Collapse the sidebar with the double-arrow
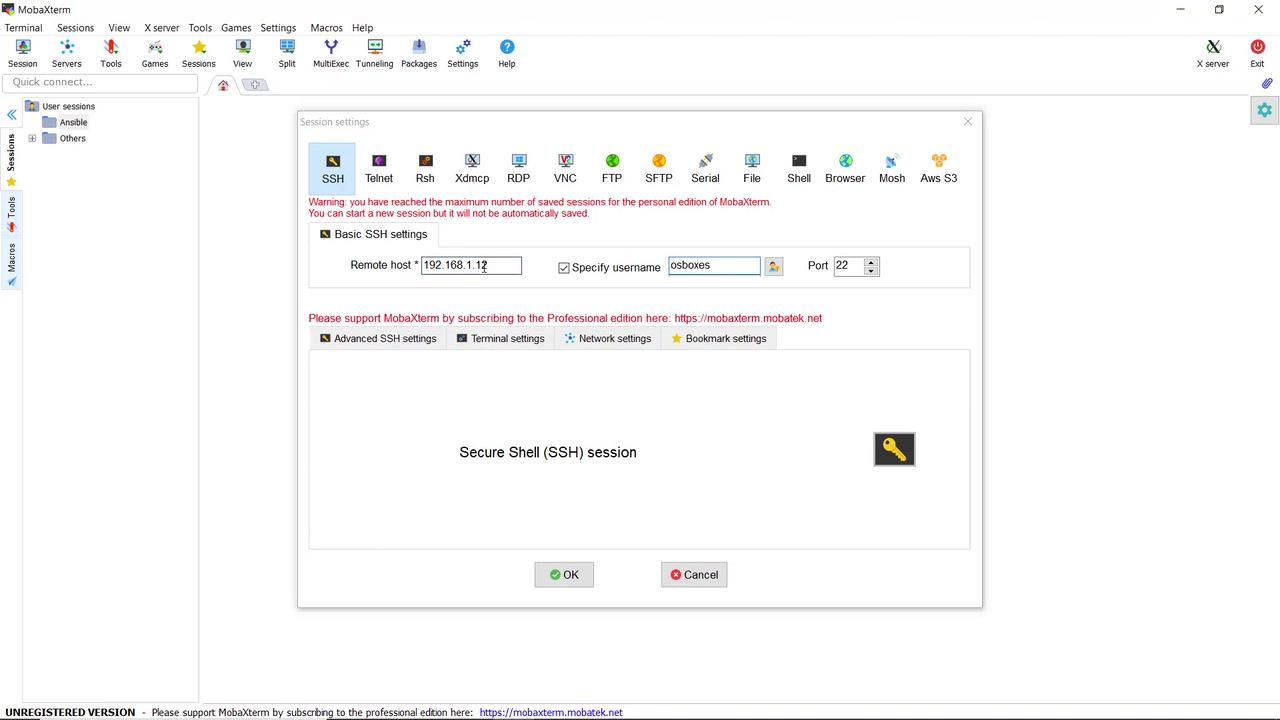The image size is (1280, 720). pyautogui.click(x=11, y=115)
